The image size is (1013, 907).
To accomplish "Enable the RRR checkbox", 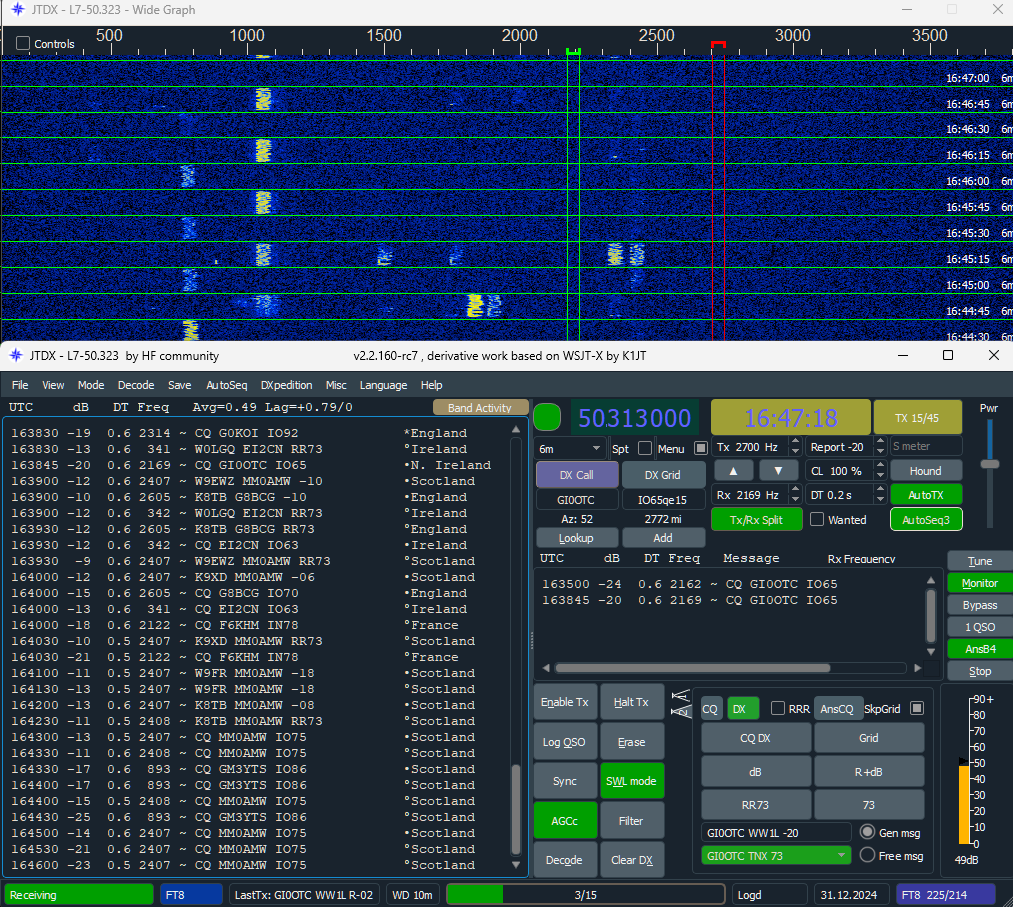I will 778,709.
